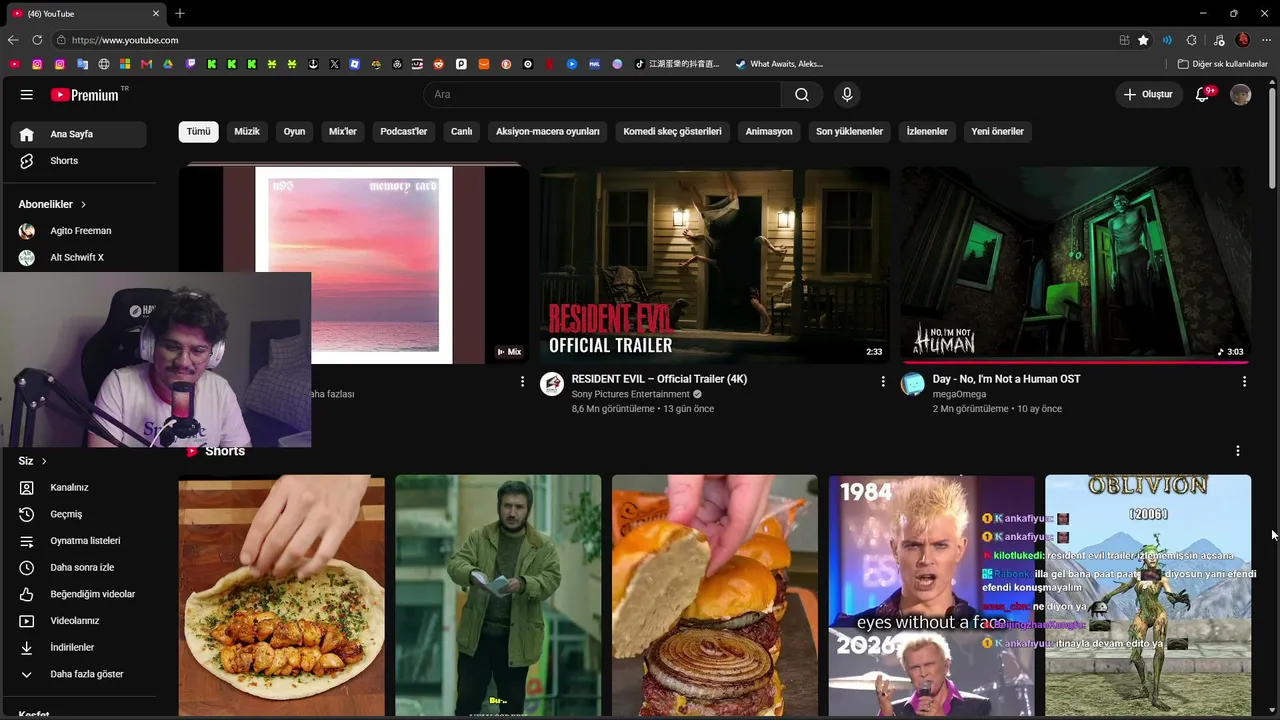Open Daha sonra izle list
This screenshot has width=1280, height=720.
coord(79,568)
